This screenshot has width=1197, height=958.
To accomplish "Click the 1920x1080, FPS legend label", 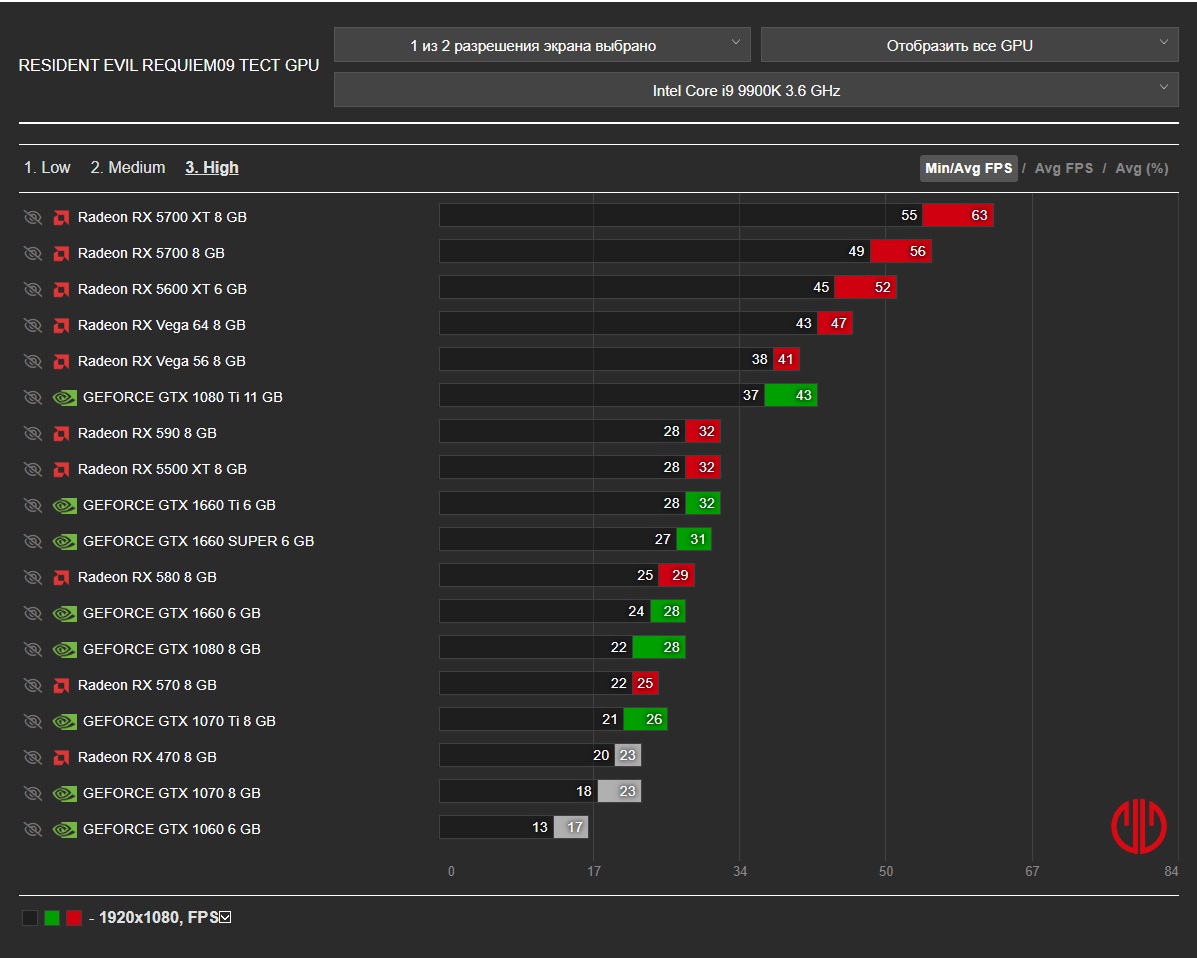I will tap(159, 917).
